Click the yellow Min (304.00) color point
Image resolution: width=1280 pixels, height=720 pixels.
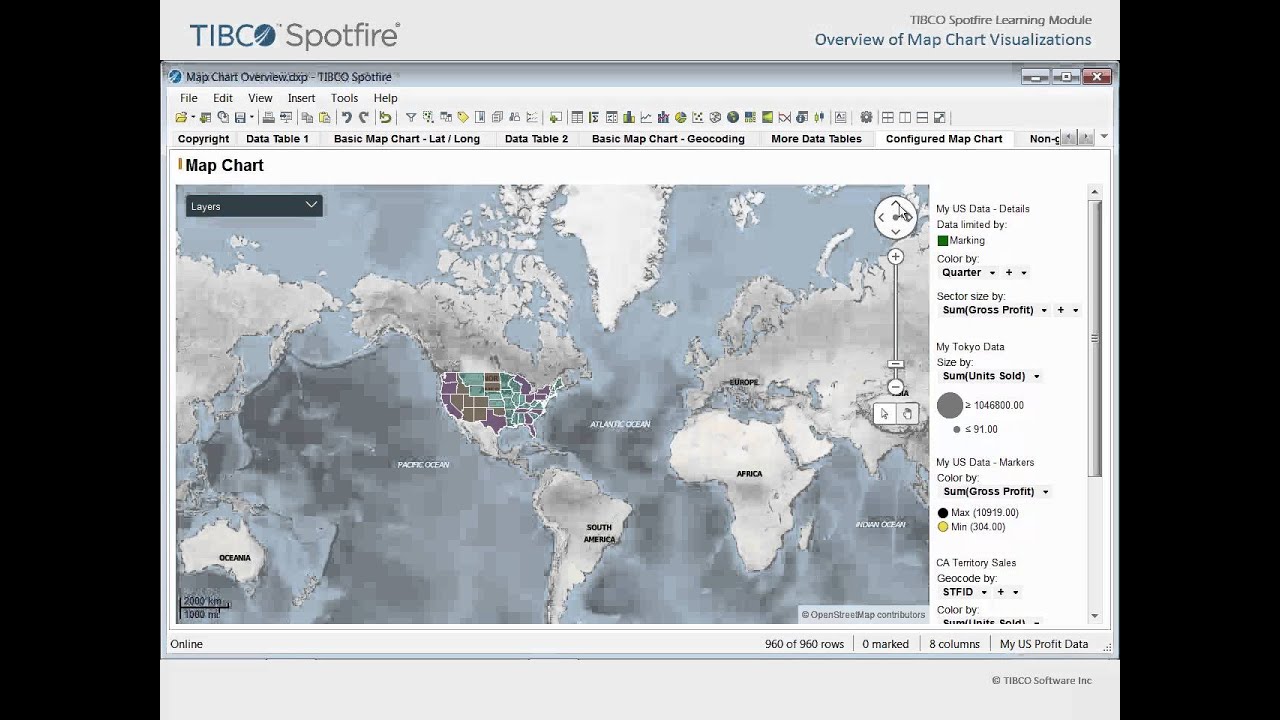942,527
